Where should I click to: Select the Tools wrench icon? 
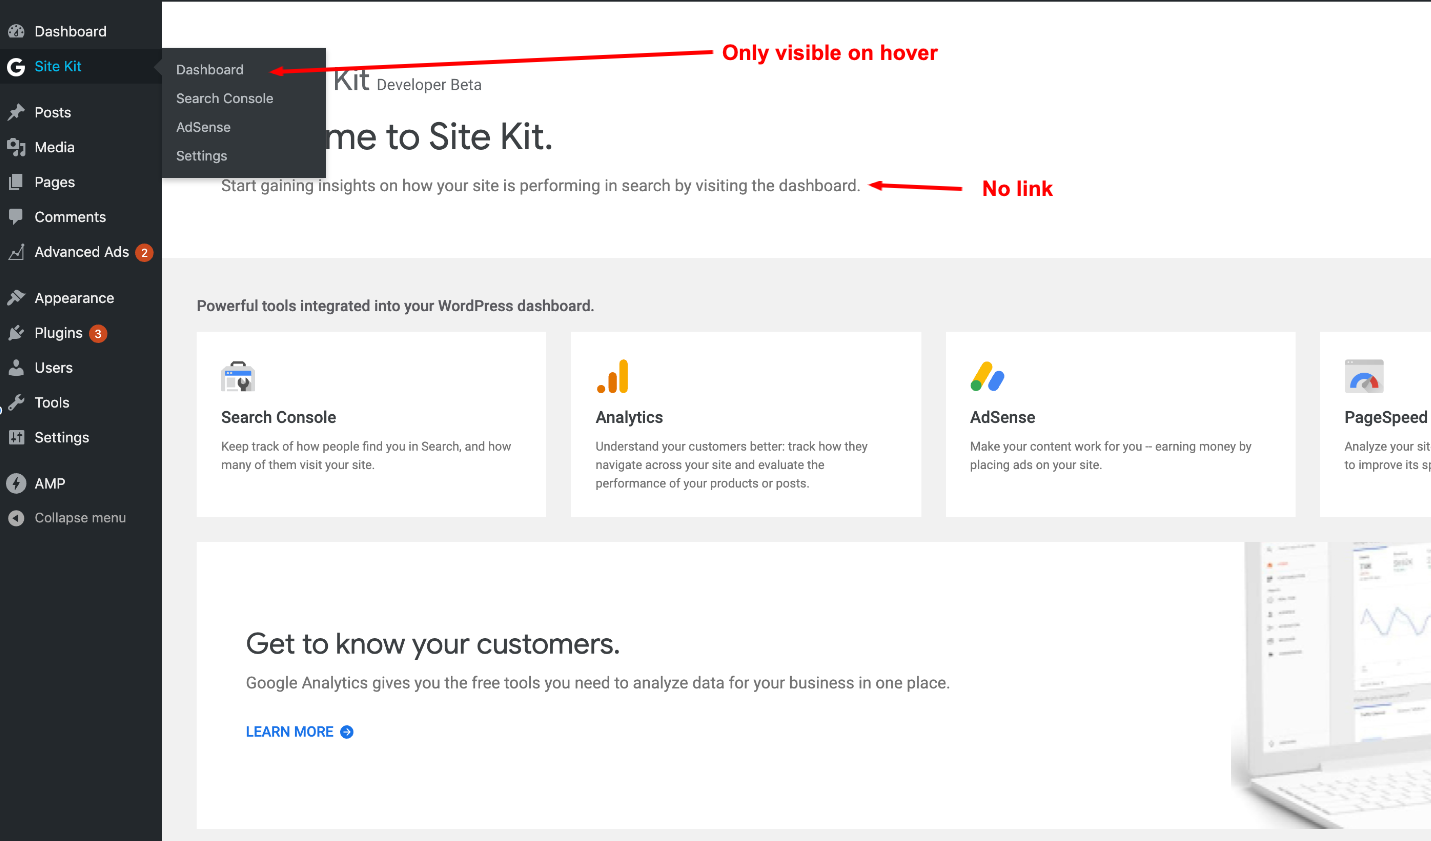point(15,402)
